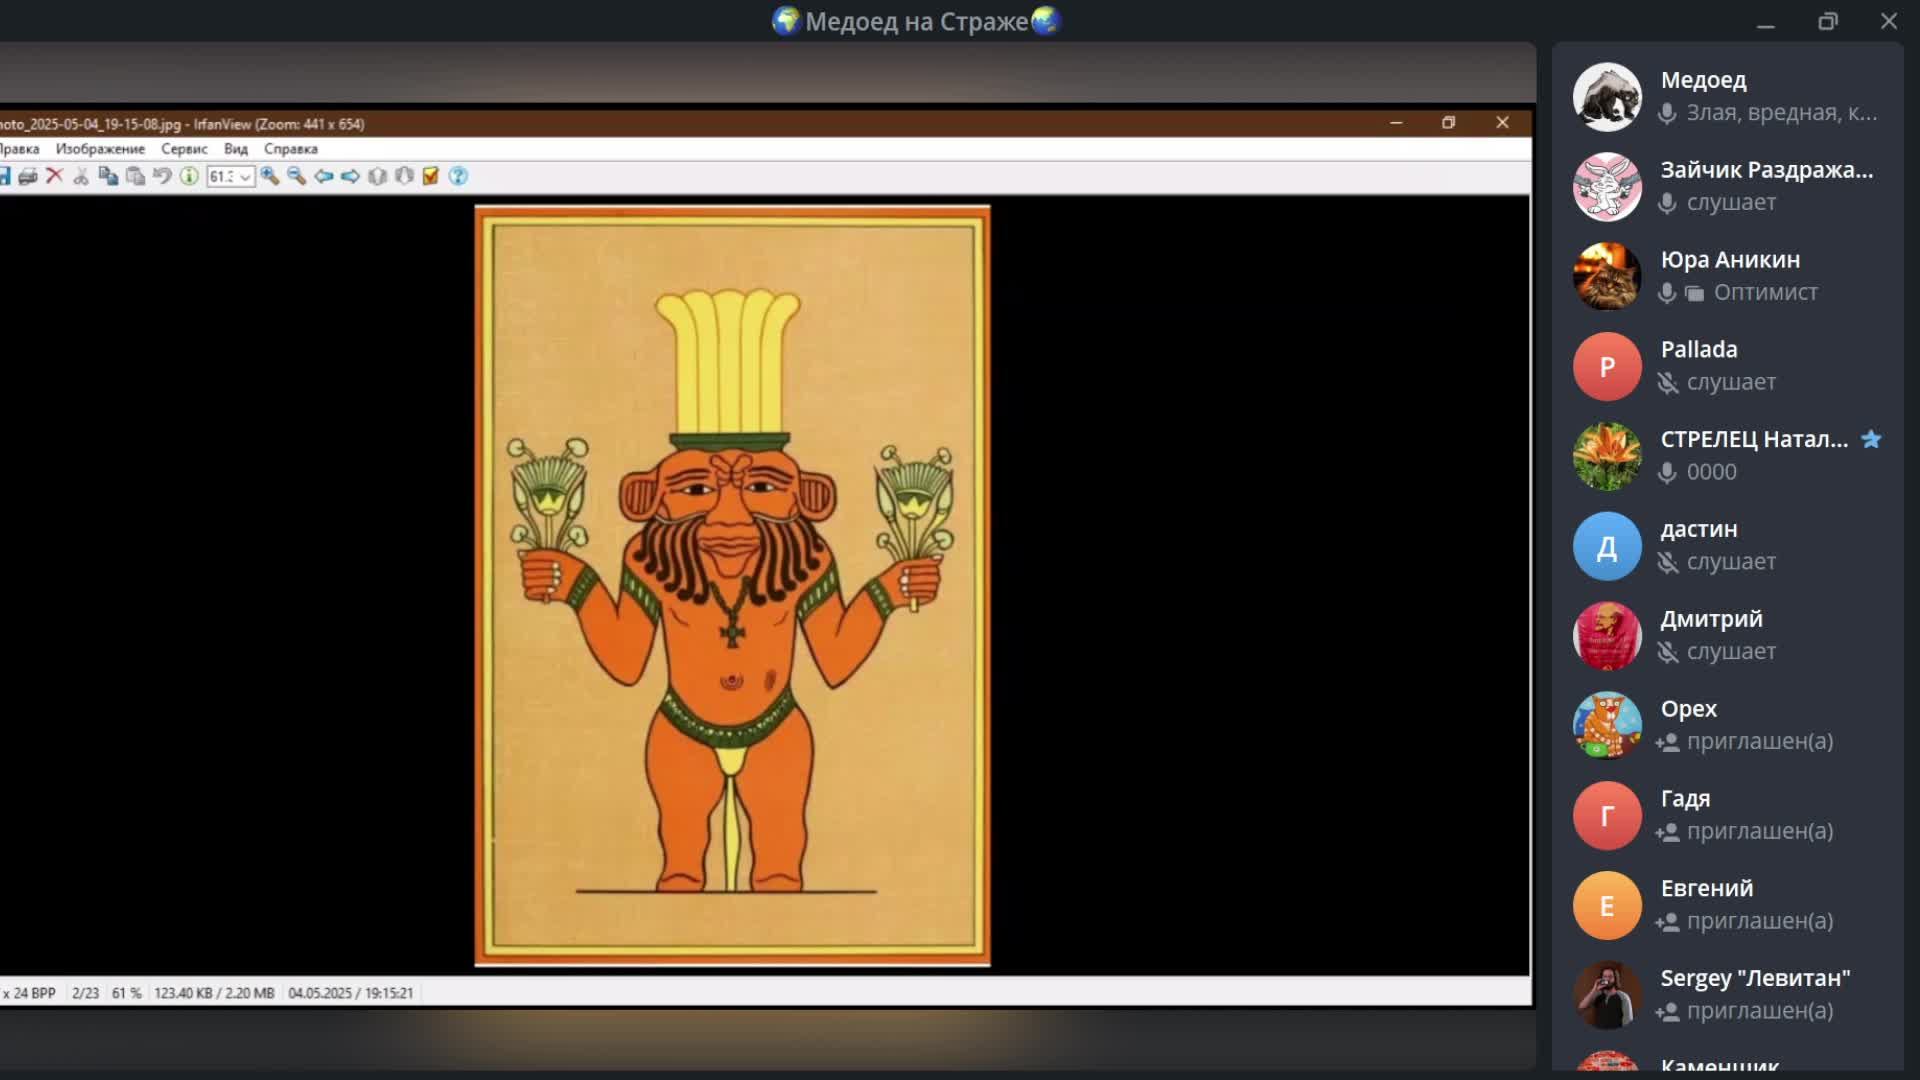The height and width of the screenshot is (1080, 1920).
Task: Click the blue Д avatar of дастин
Action: click(x=1607, y=546)
